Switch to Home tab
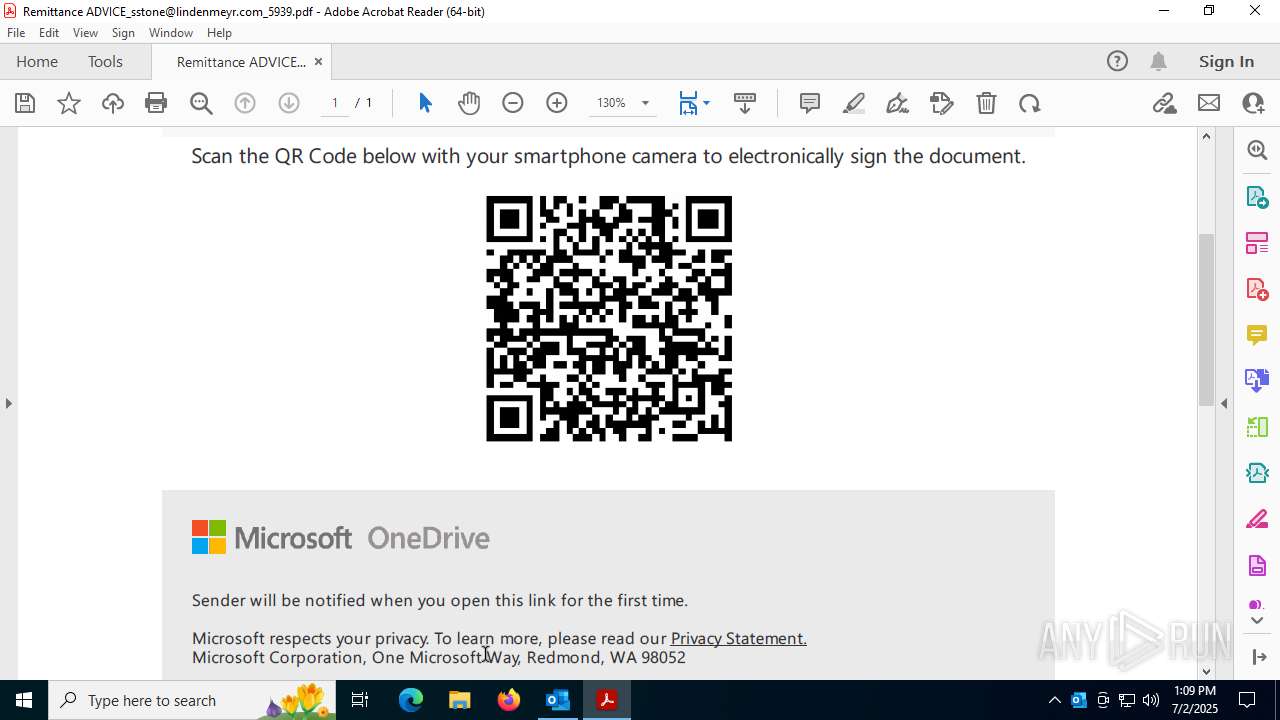 (37, 61)
